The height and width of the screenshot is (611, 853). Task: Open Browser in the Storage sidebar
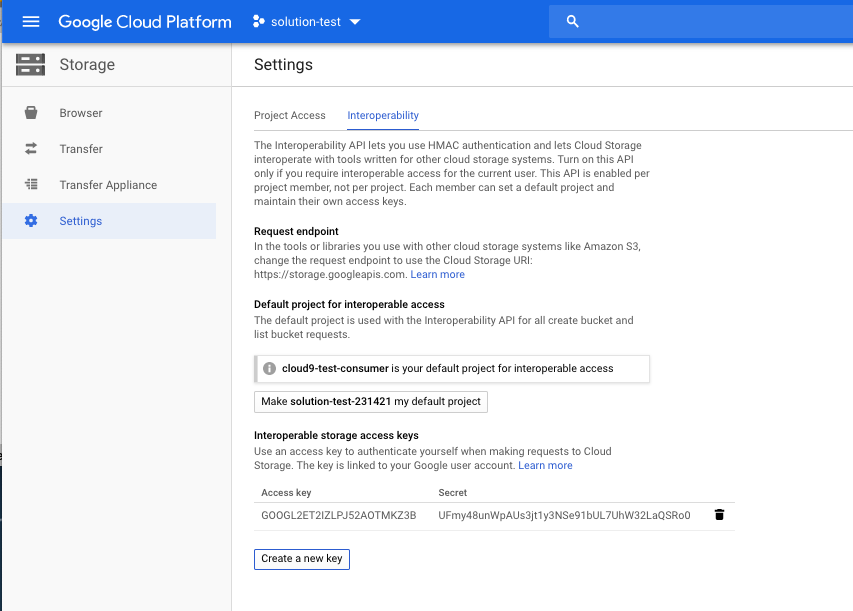109,113
